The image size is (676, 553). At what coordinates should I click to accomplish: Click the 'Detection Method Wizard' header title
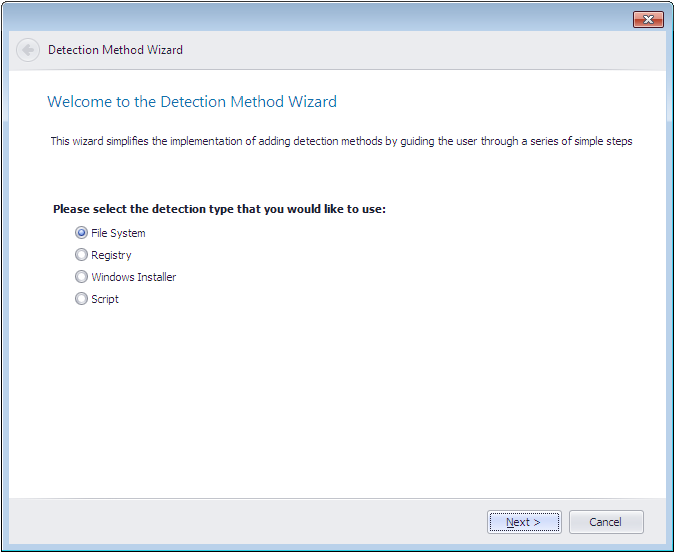[115, 50]
